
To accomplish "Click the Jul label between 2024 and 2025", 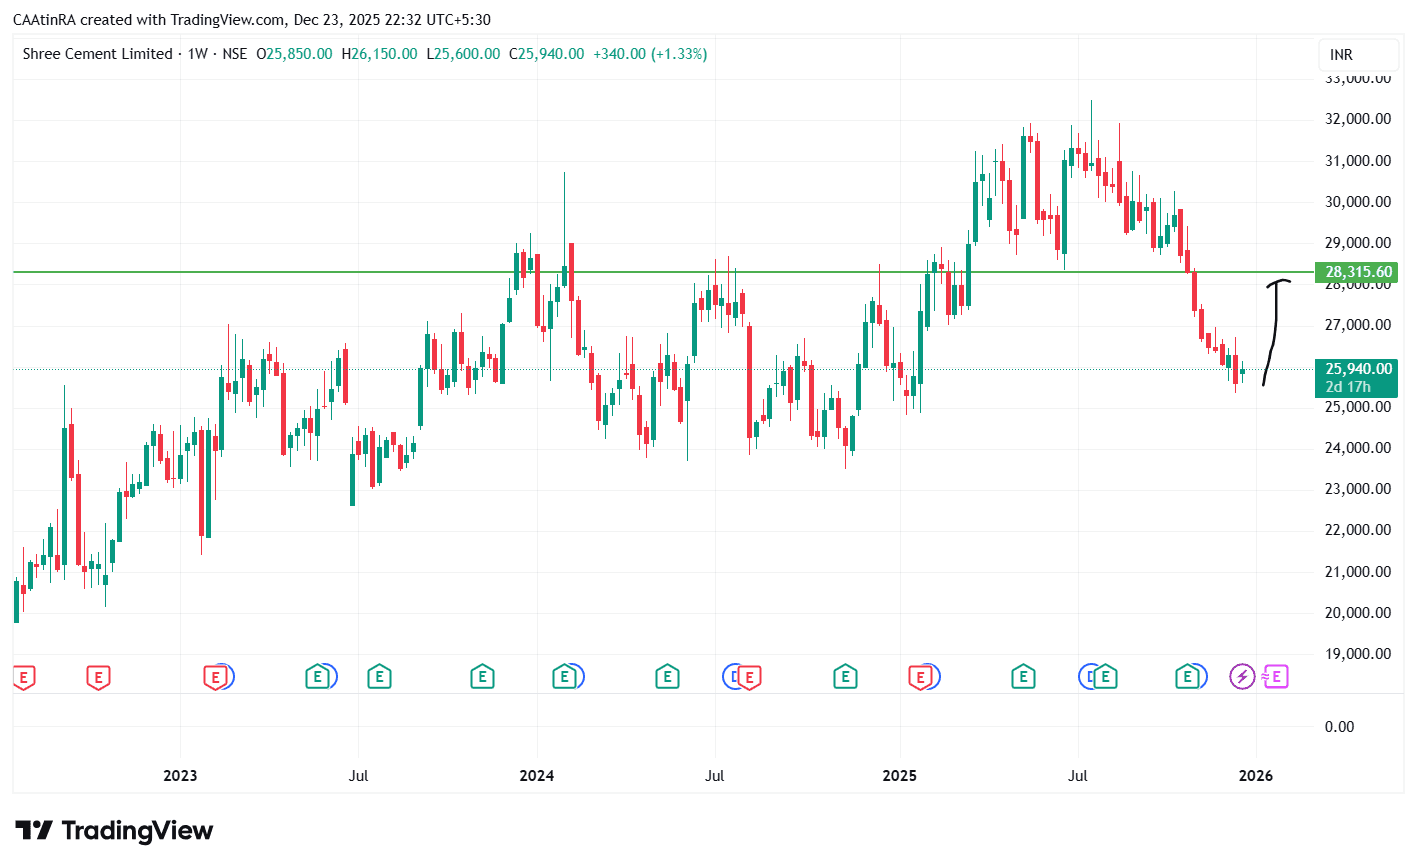I will pyautogui.click(x=714, y=776).
